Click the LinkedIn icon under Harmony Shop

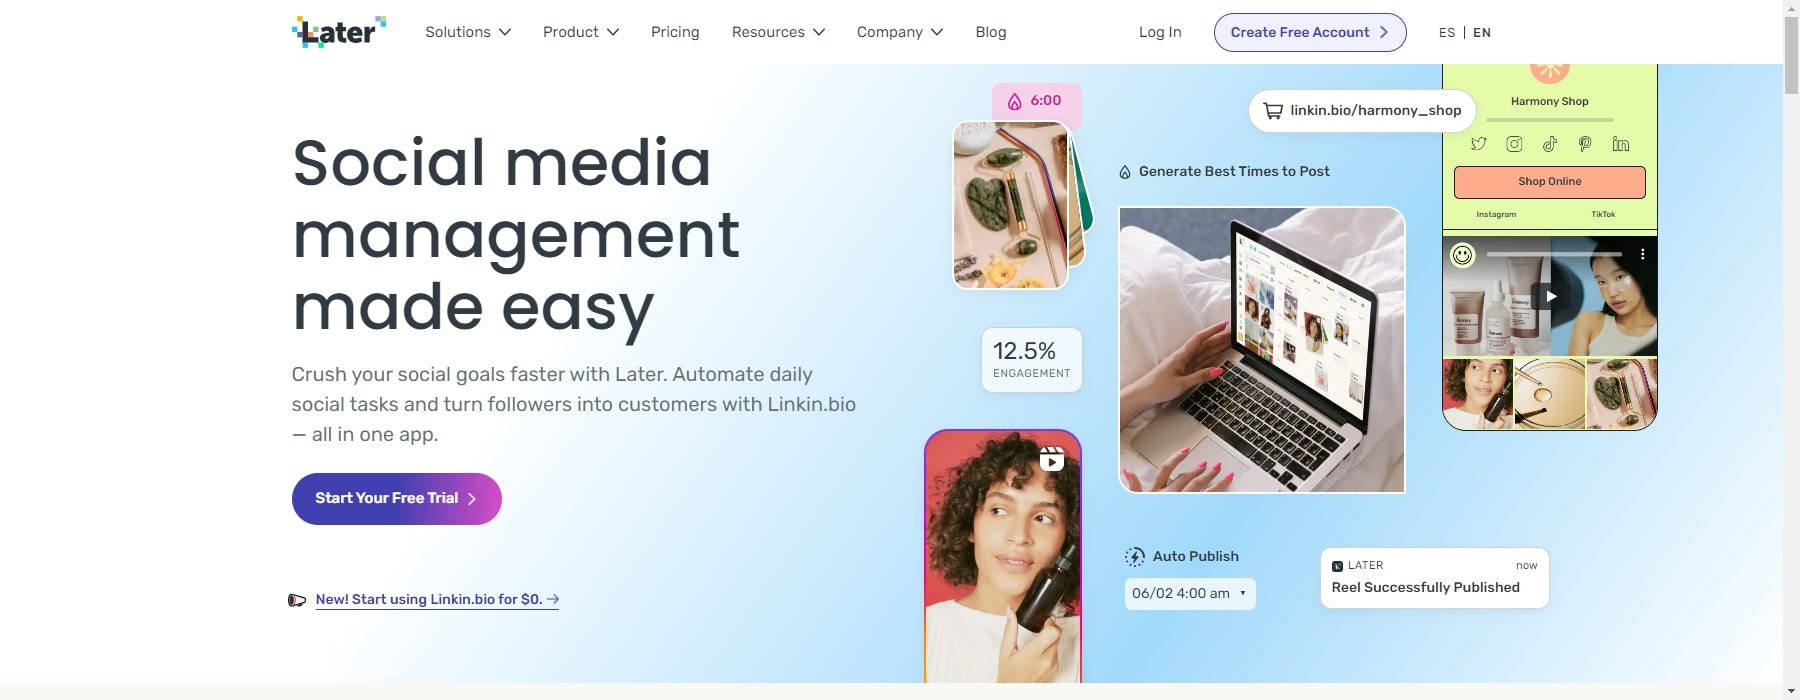click(1620, 144)
